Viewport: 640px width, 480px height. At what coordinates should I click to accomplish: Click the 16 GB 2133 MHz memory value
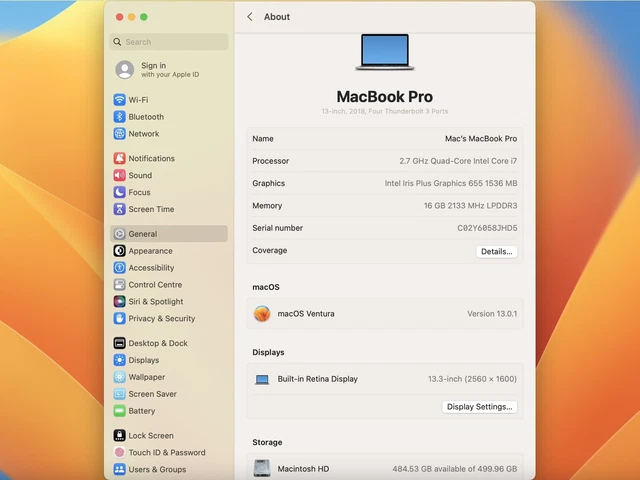[470, 206]
